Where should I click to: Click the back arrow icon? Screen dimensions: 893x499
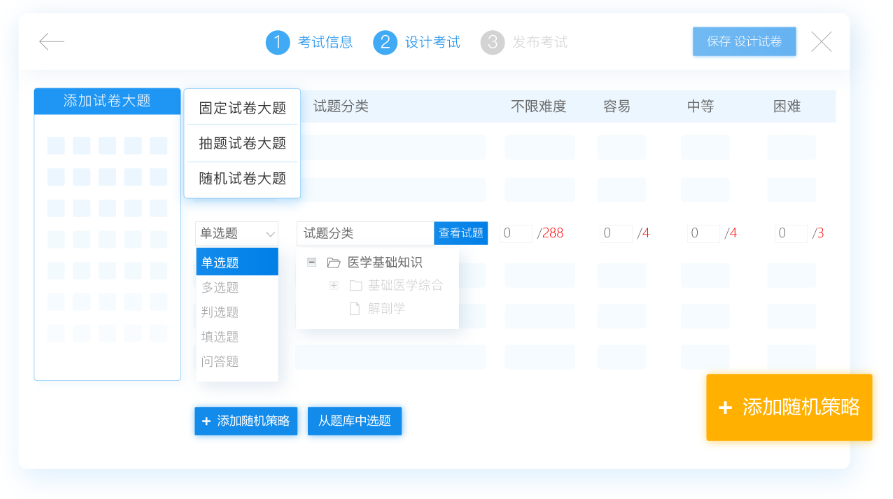[51, 42]
